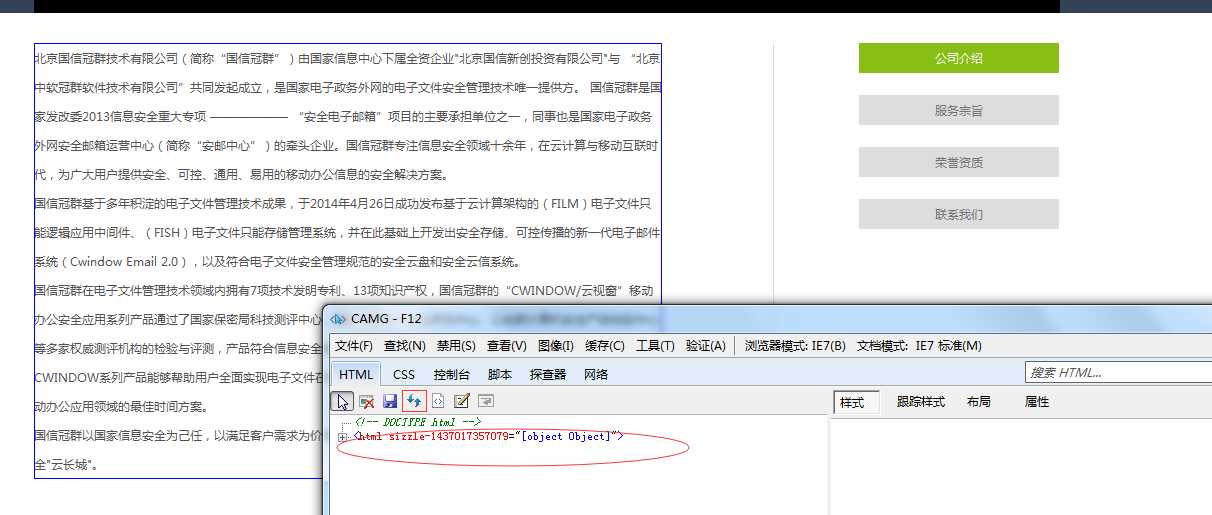
Task: Open the 缓存(C) menu
Action: coord(604,346)
